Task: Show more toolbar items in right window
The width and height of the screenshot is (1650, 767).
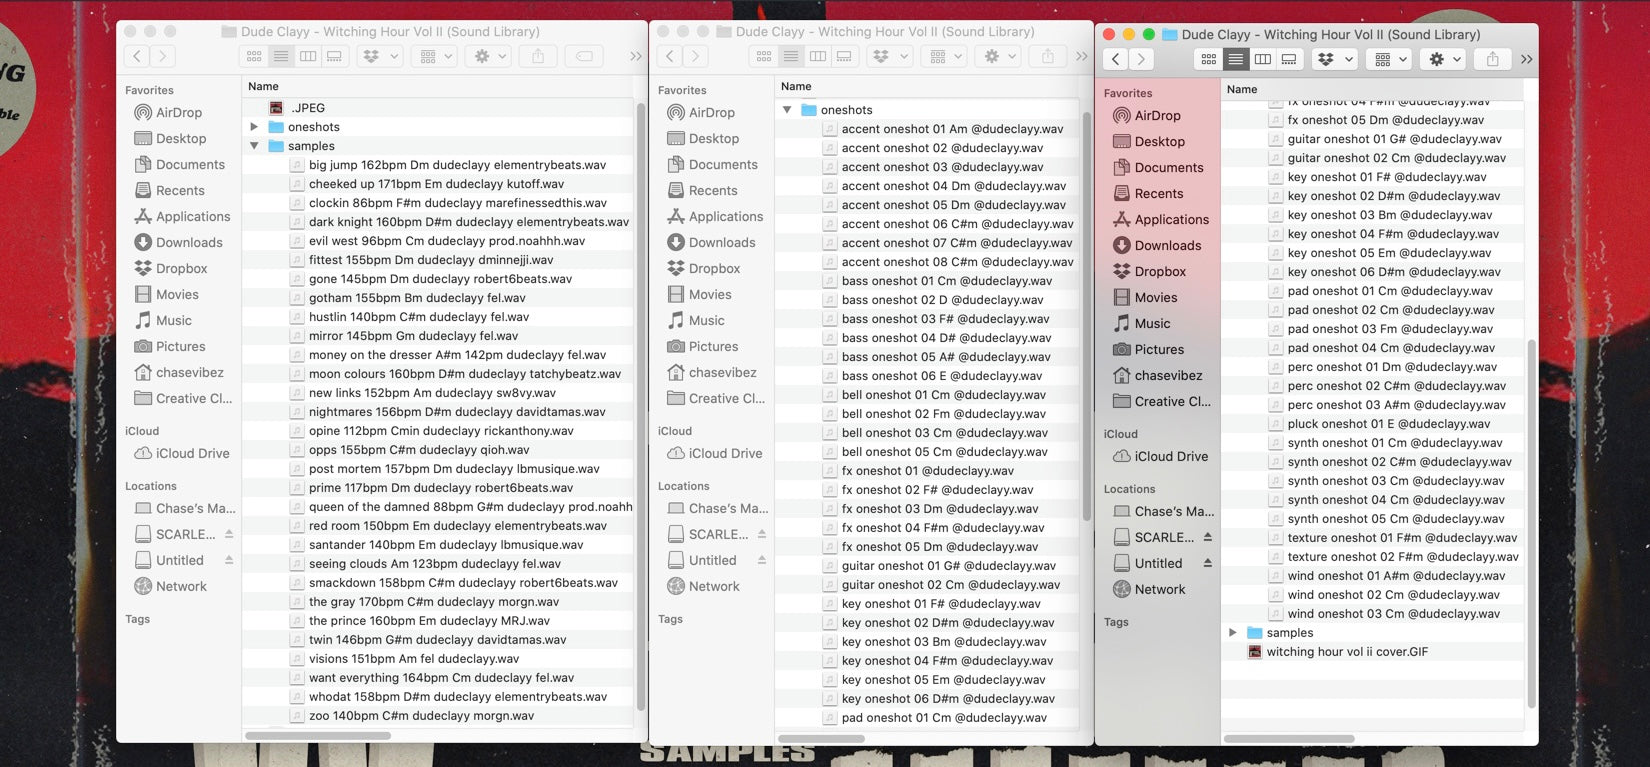Action: pyautogui.click(x=1526, y=60)
